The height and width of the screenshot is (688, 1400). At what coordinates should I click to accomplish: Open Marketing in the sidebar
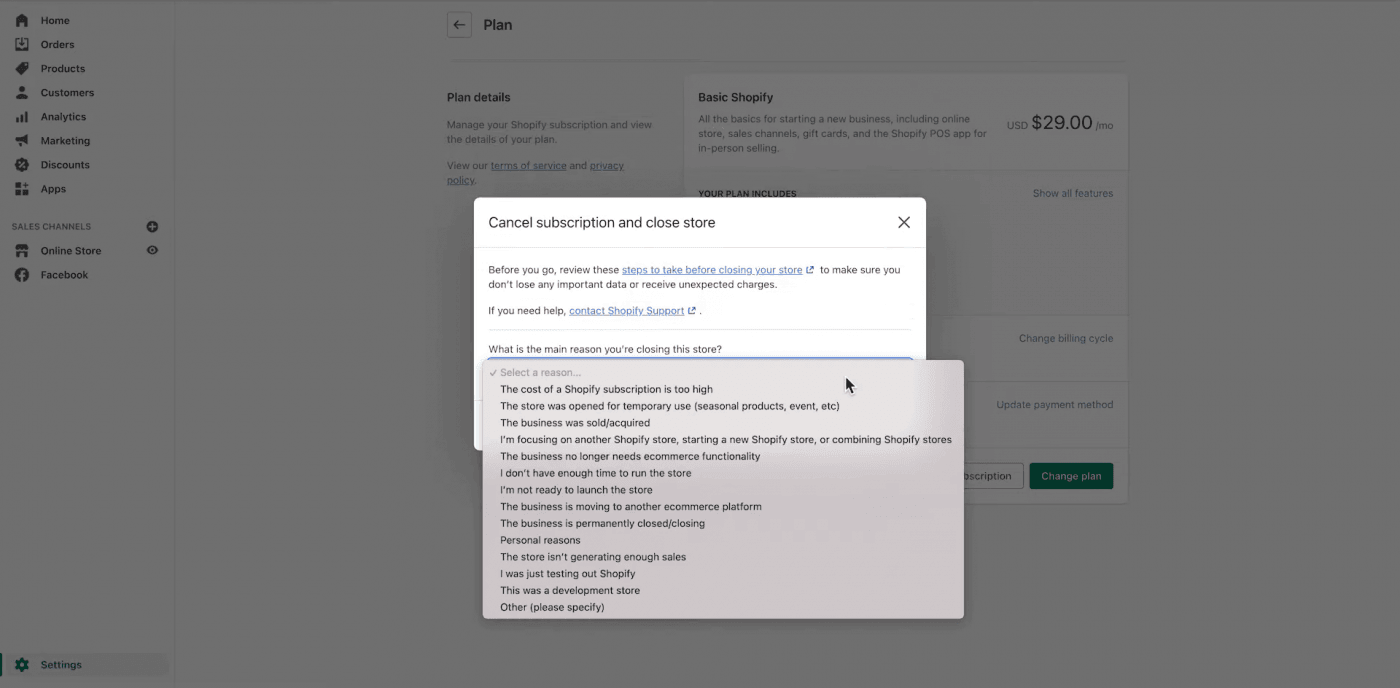[x=65, y=140]
